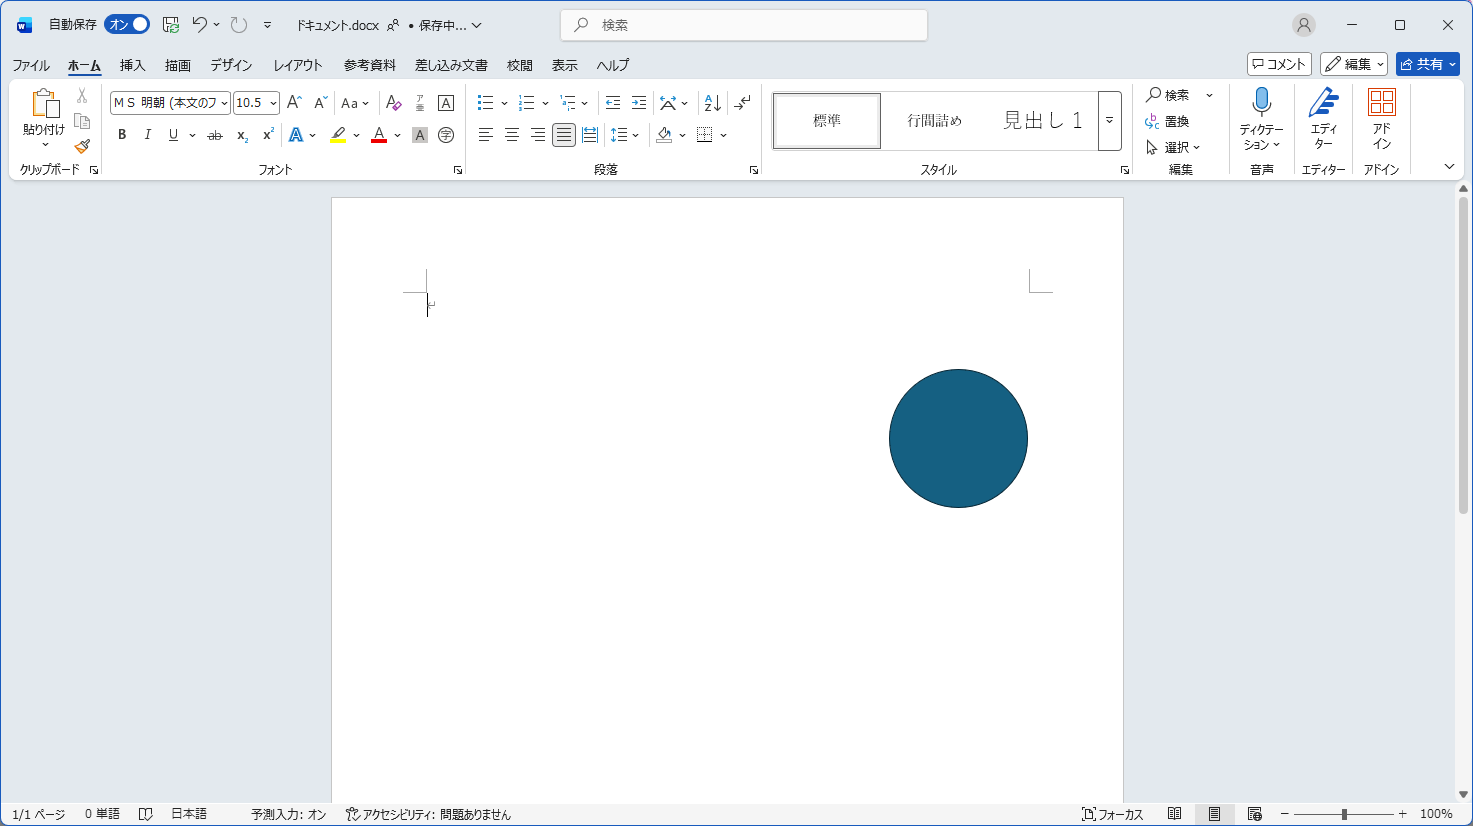
Task: Expand the Styles gallery
Action: [x=1109, y=121]
